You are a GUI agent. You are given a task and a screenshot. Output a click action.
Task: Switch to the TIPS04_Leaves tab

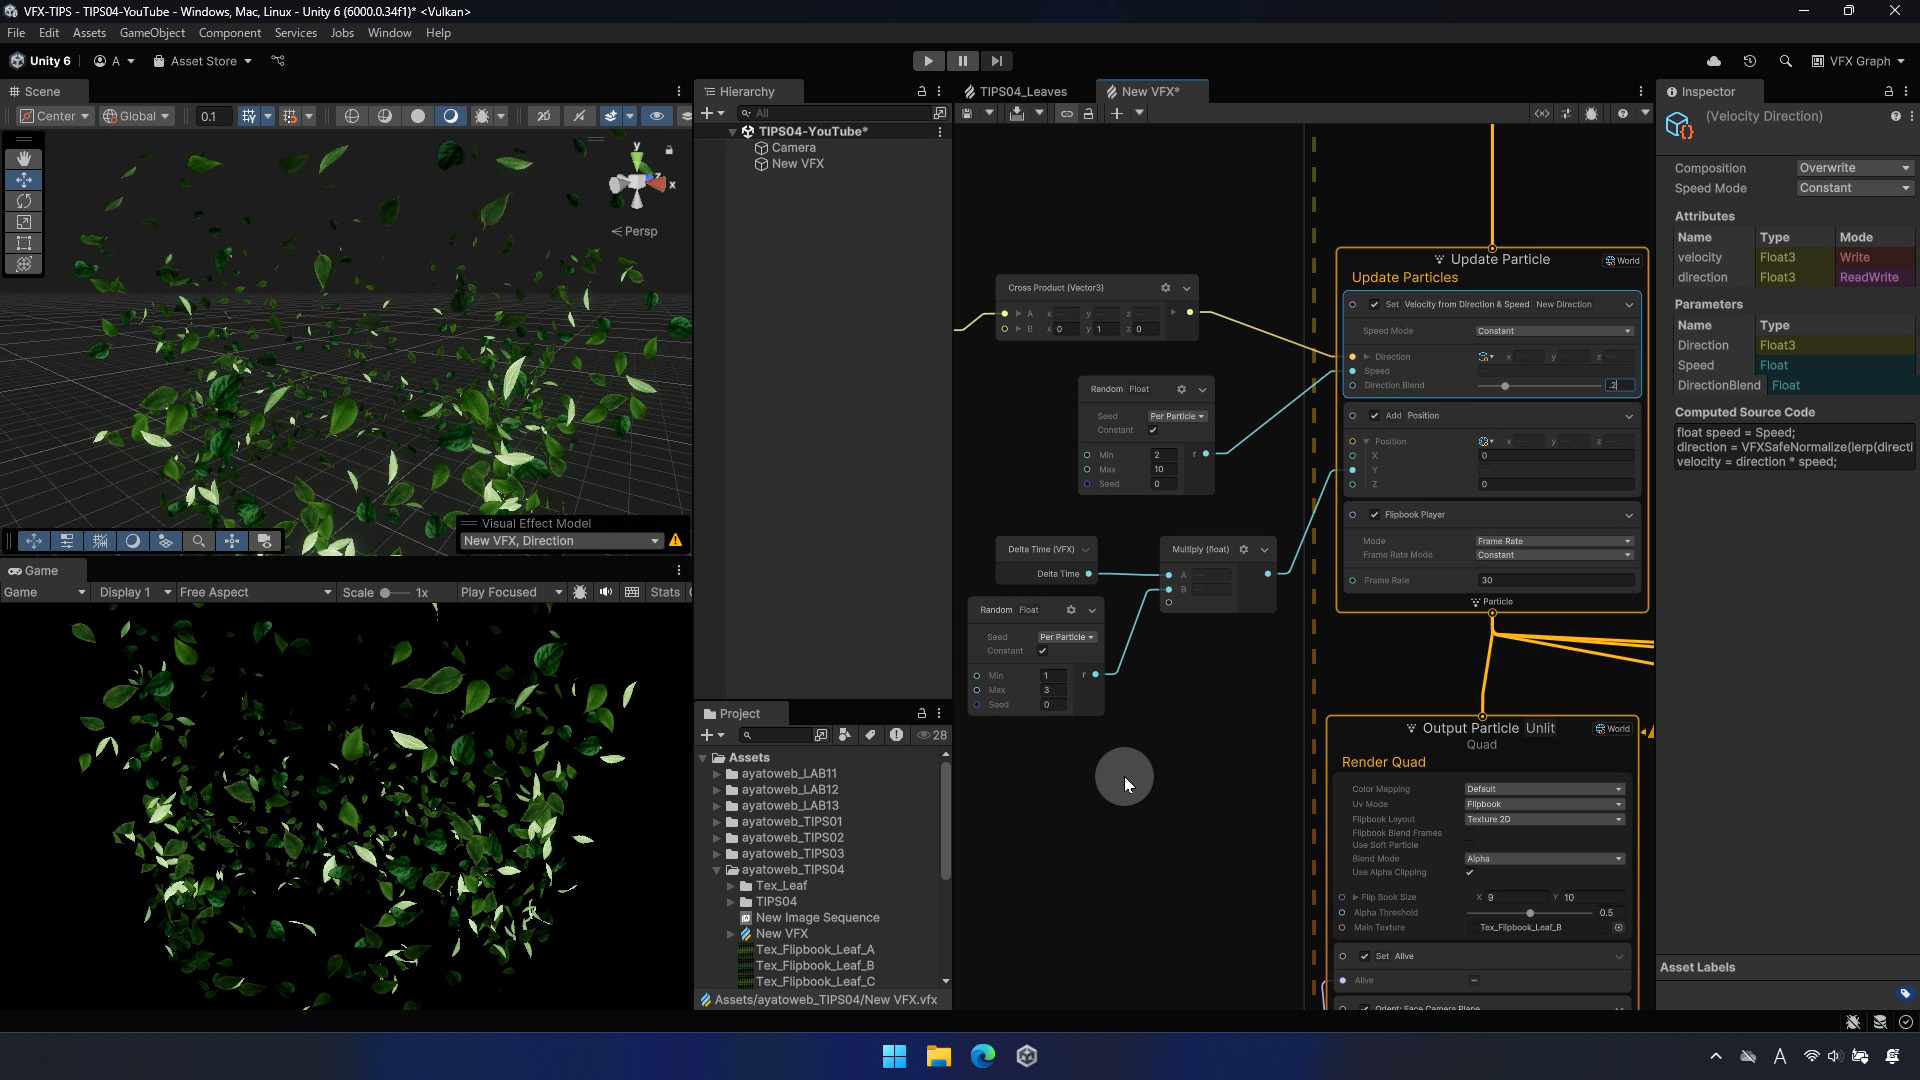click(1022, 91)
